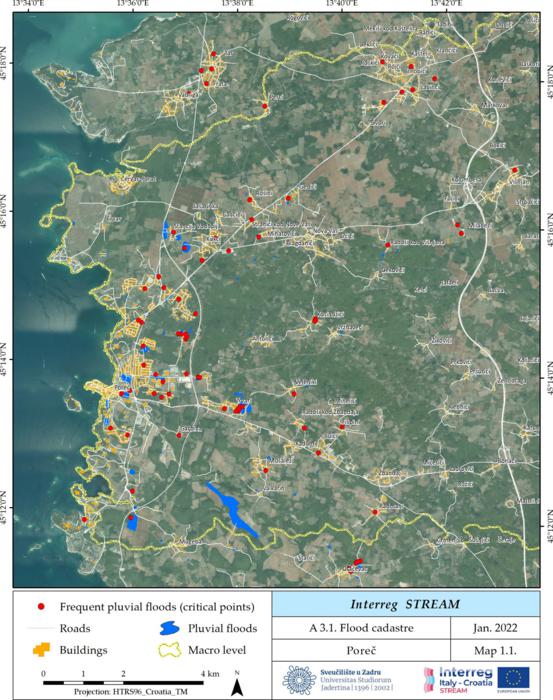Click the "Roads" legend label
553x700 pixels.
[x=75, y=629]
